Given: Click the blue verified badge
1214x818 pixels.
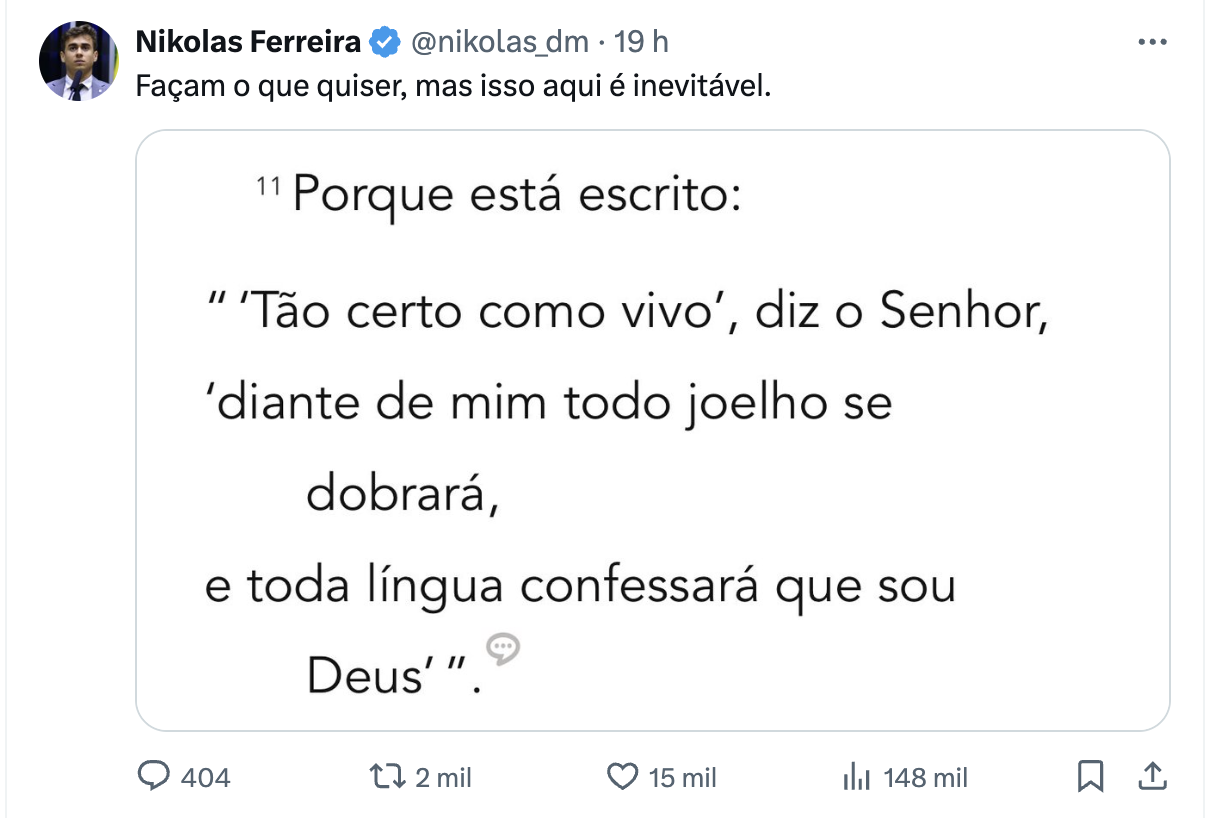Looking at the screenshot, I should pos(384,42).
